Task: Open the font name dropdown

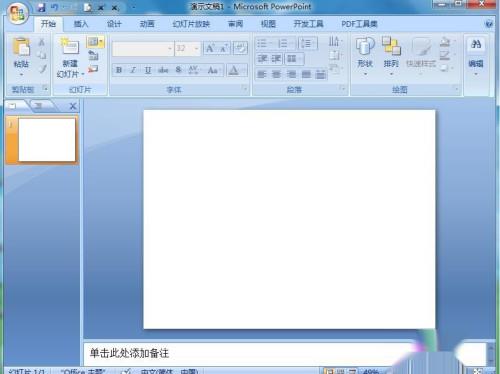Action: click(x=169, y=49)
